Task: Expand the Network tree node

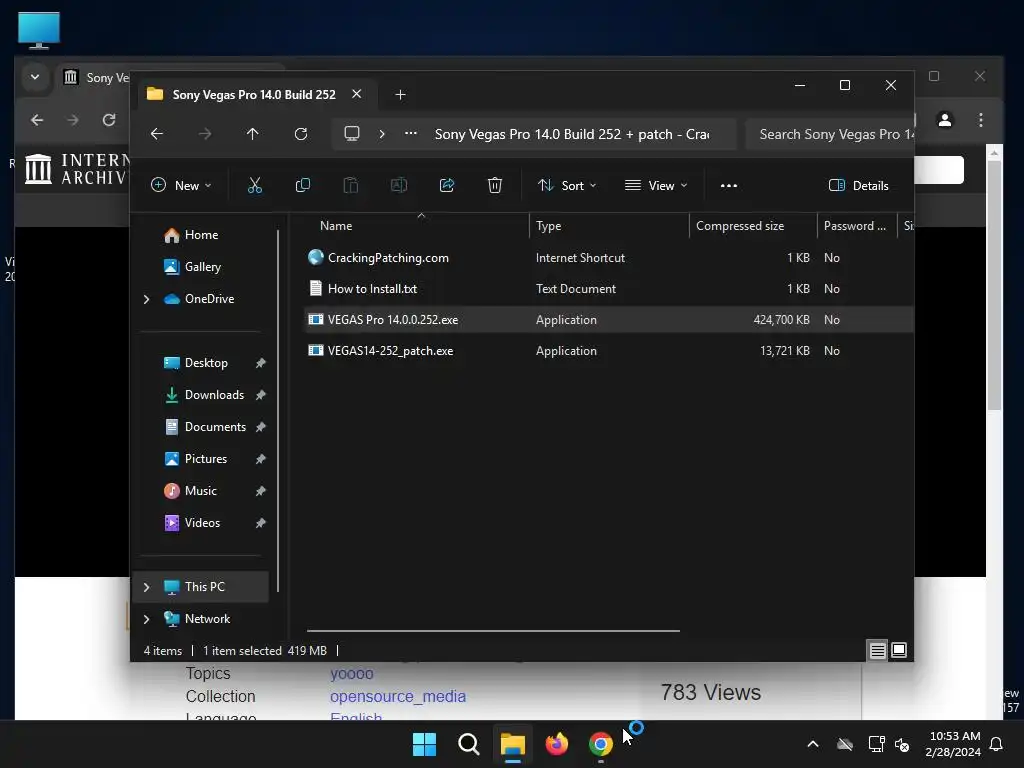Action: (x=146, y=619)
